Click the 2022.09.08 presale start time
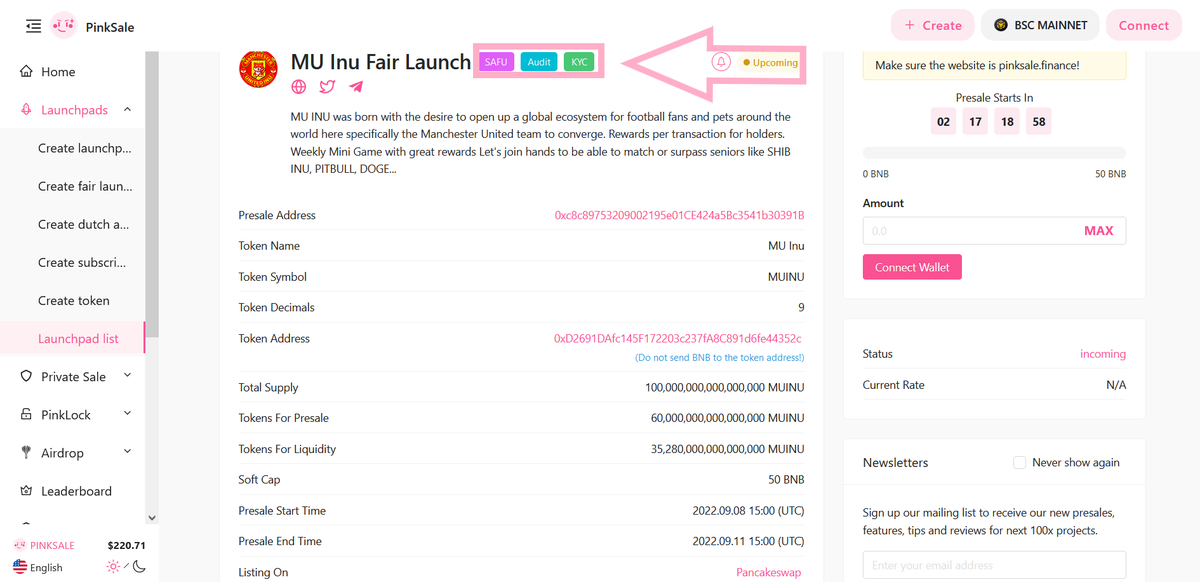This screenshot has width=1200, height=582. click(x=748, y=510)
